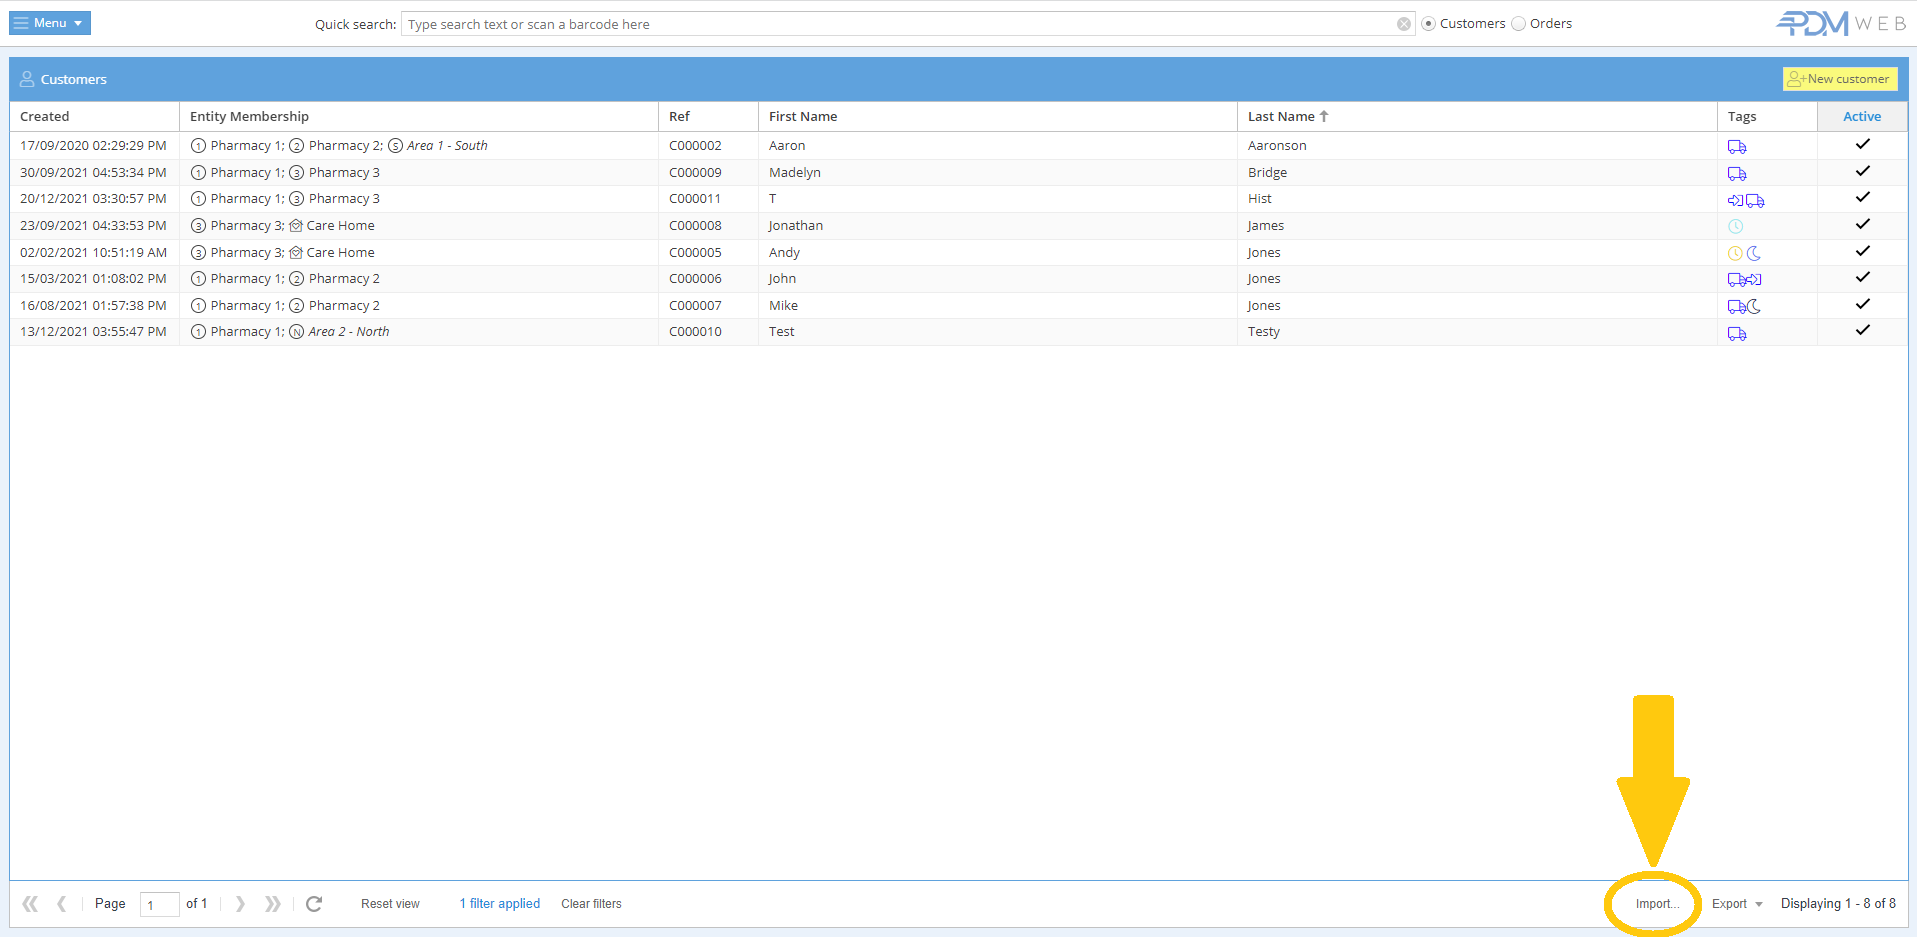The height and width of the screenshot is (937, 1917).
Task: Click the page number input box
Action: click(159, 905)
